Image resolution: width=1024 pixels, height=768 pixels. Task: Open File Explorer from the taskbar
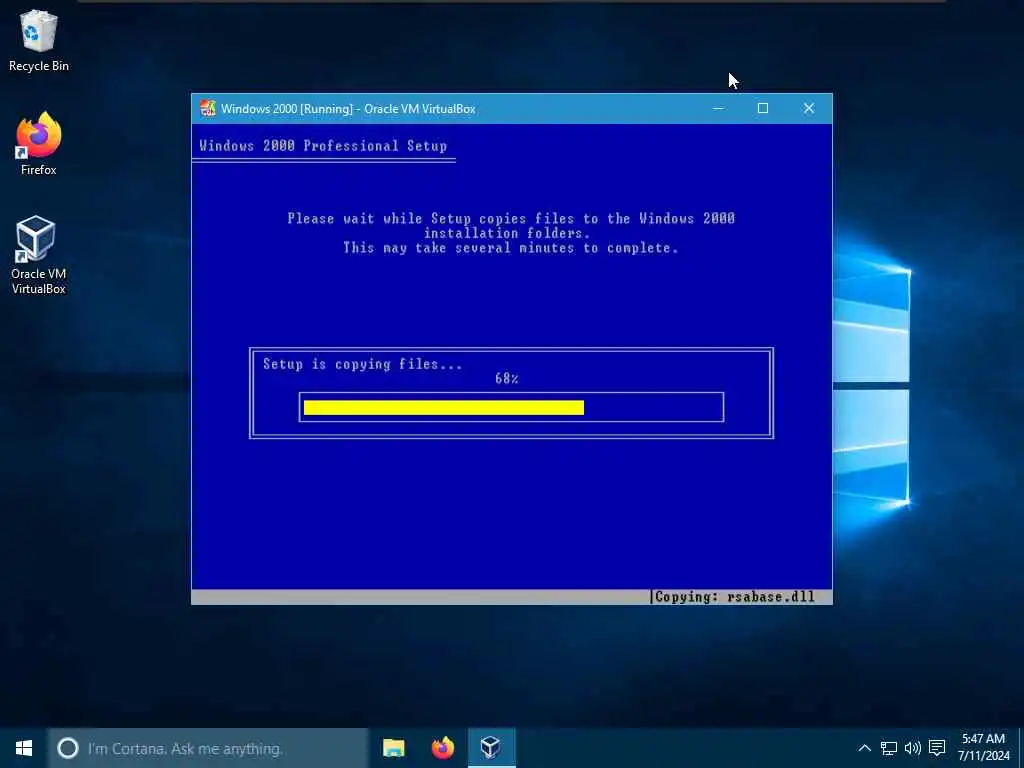click(x=393, y=748)
